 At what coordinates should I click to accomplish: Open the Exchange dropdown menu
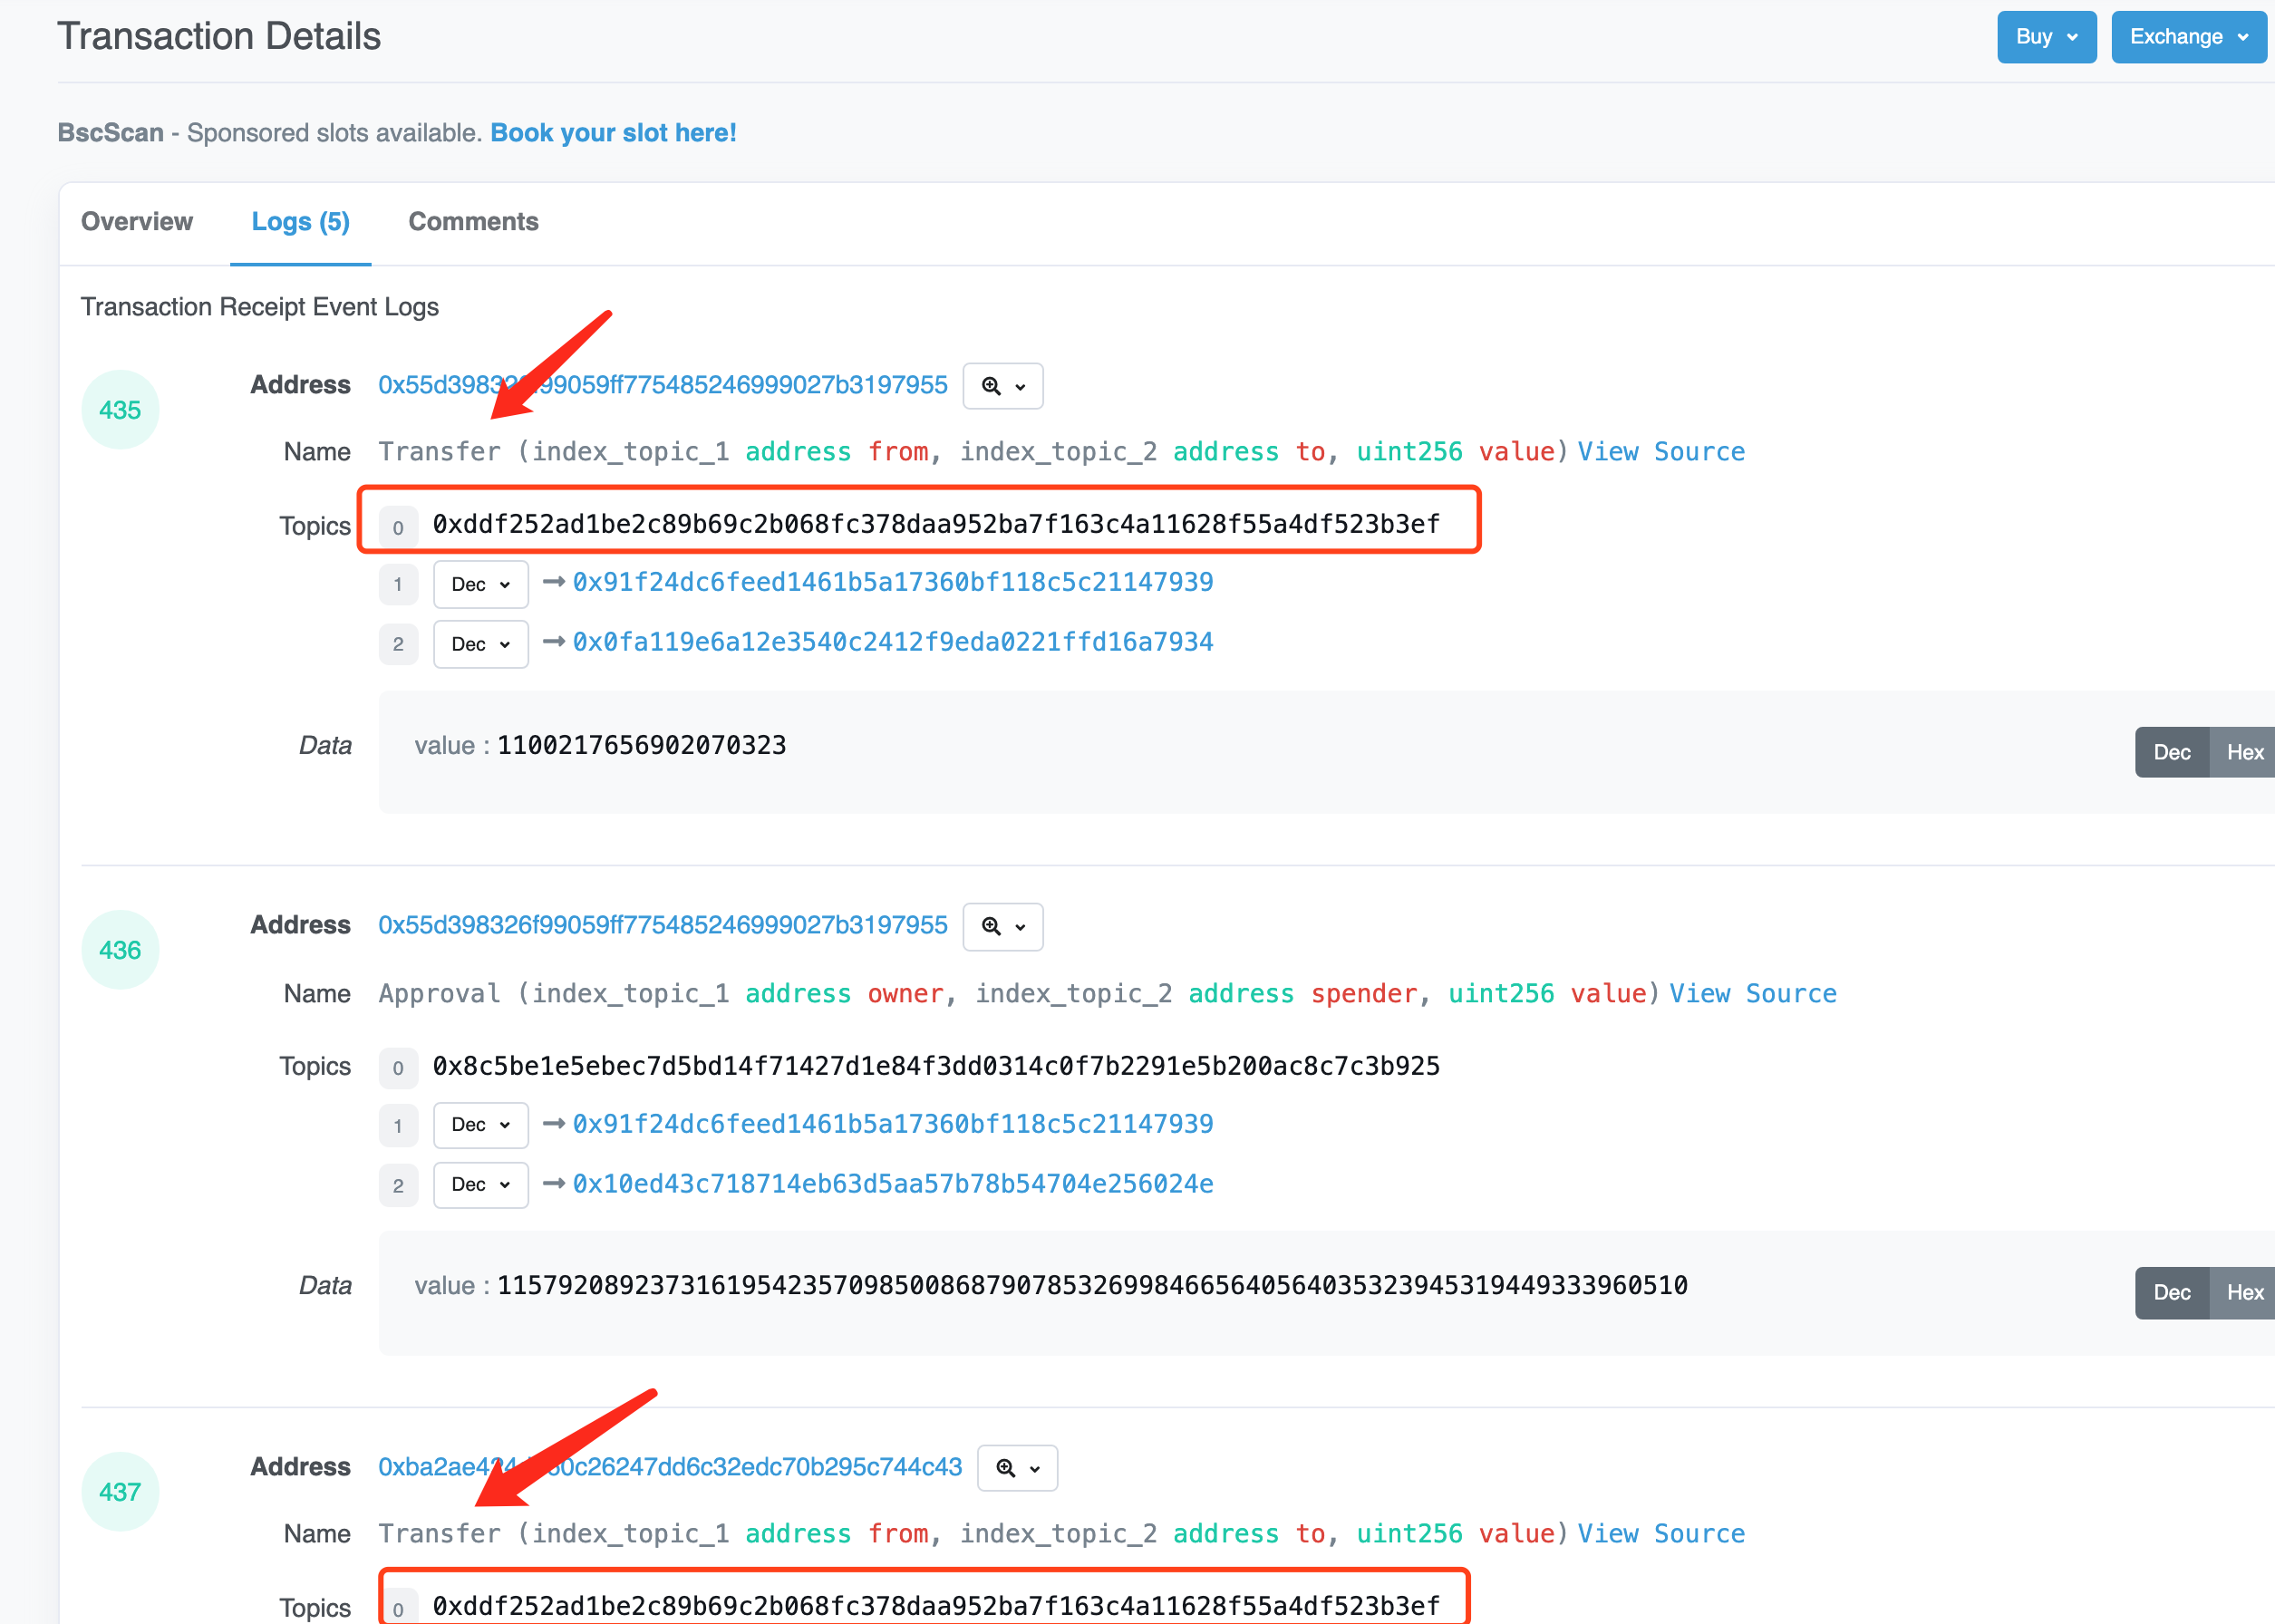coord(2187,37)
